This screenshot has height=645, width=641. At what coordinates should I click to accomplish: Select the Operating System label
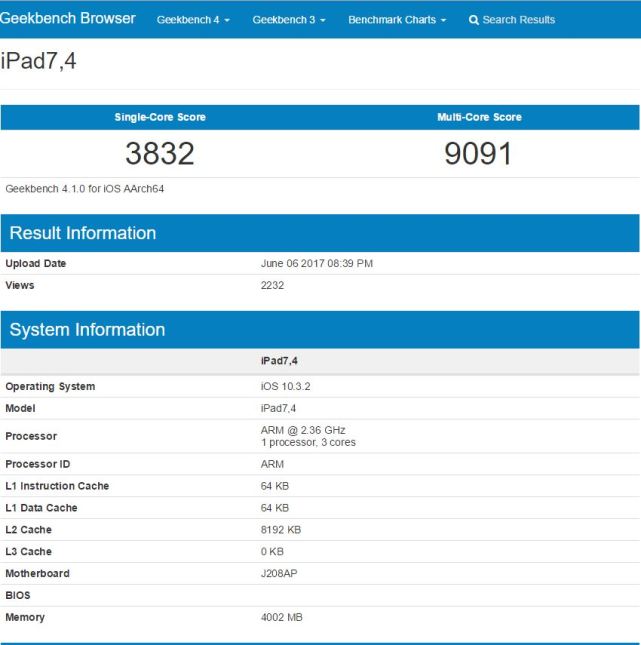coord(50,387)
